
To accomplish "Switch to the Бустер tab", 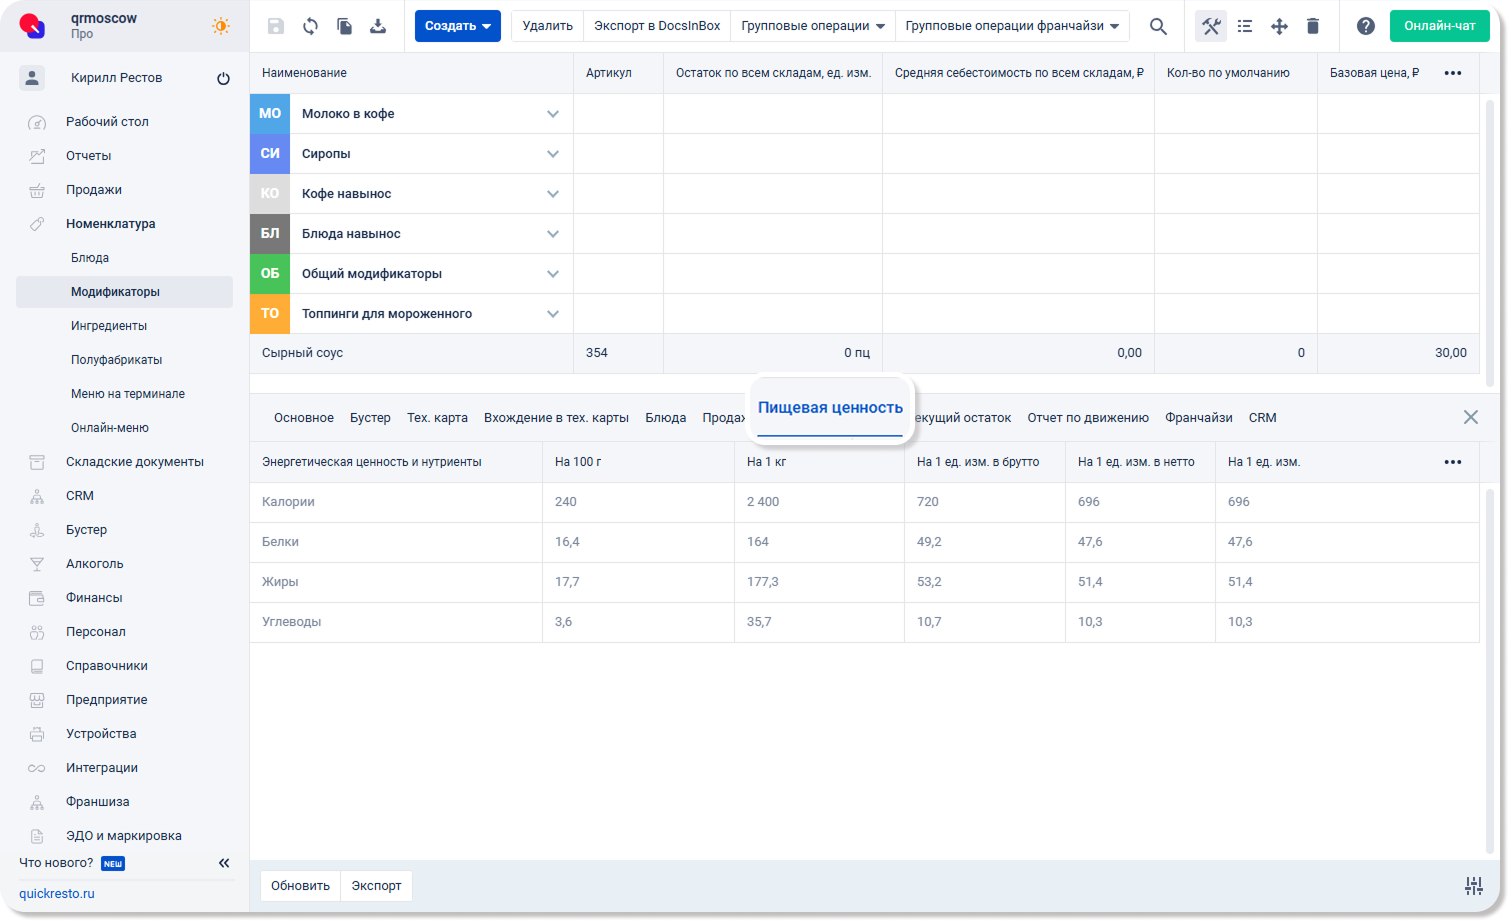I will [370, 418].
